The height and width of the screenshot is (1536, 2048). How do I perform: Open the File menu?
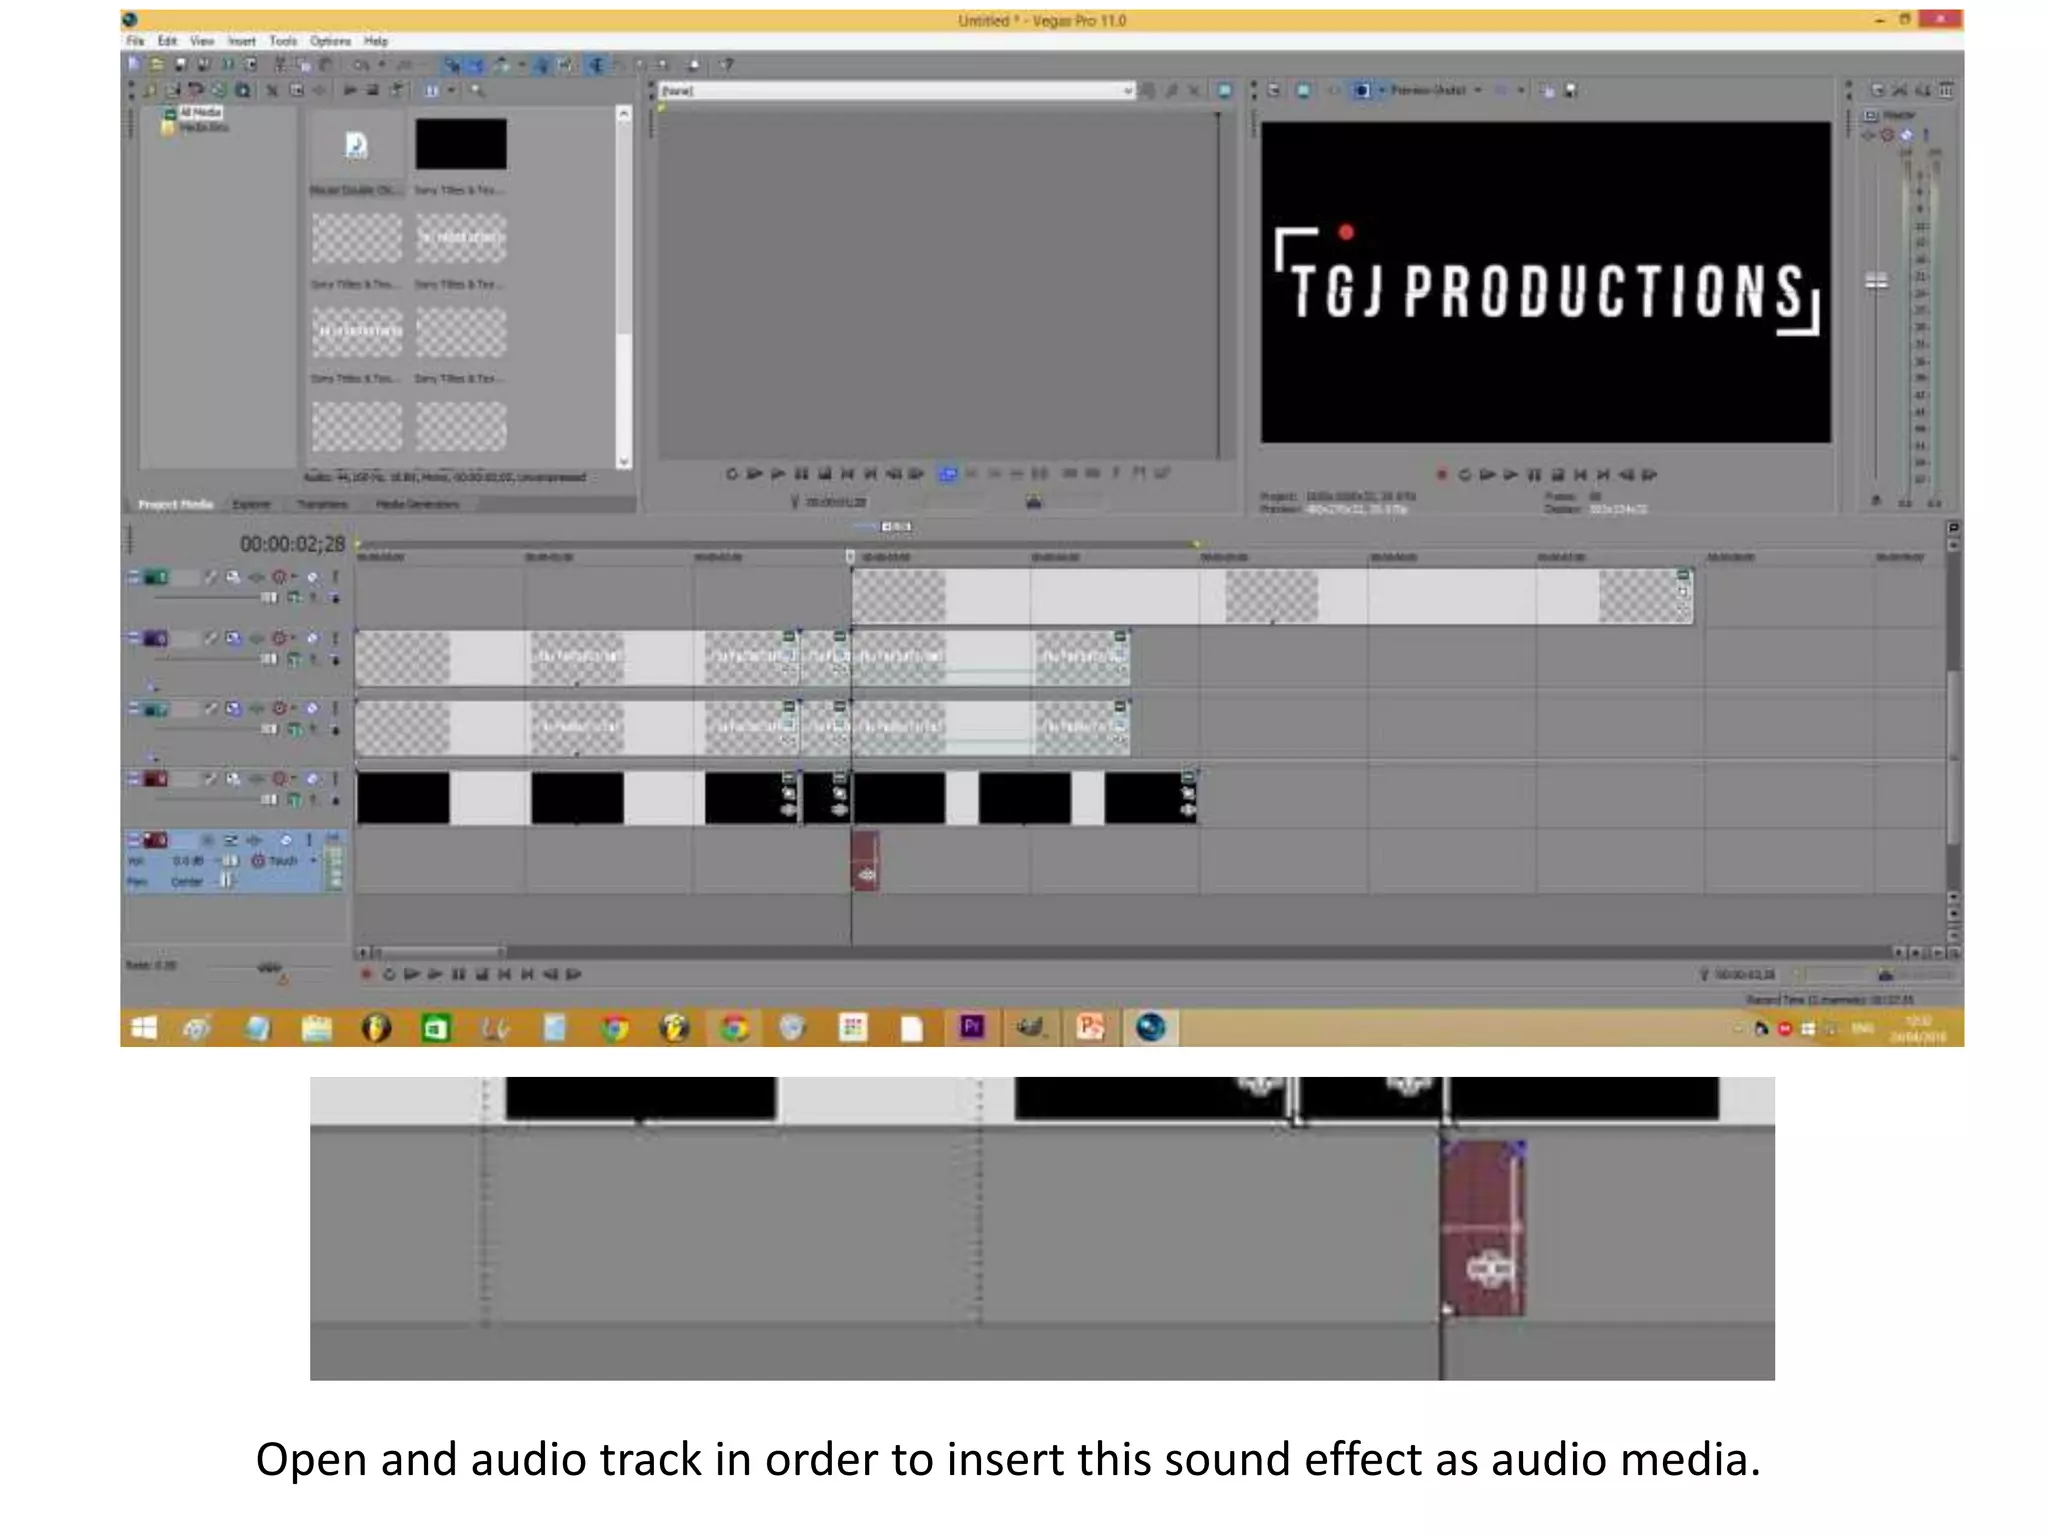pos(135,41)
